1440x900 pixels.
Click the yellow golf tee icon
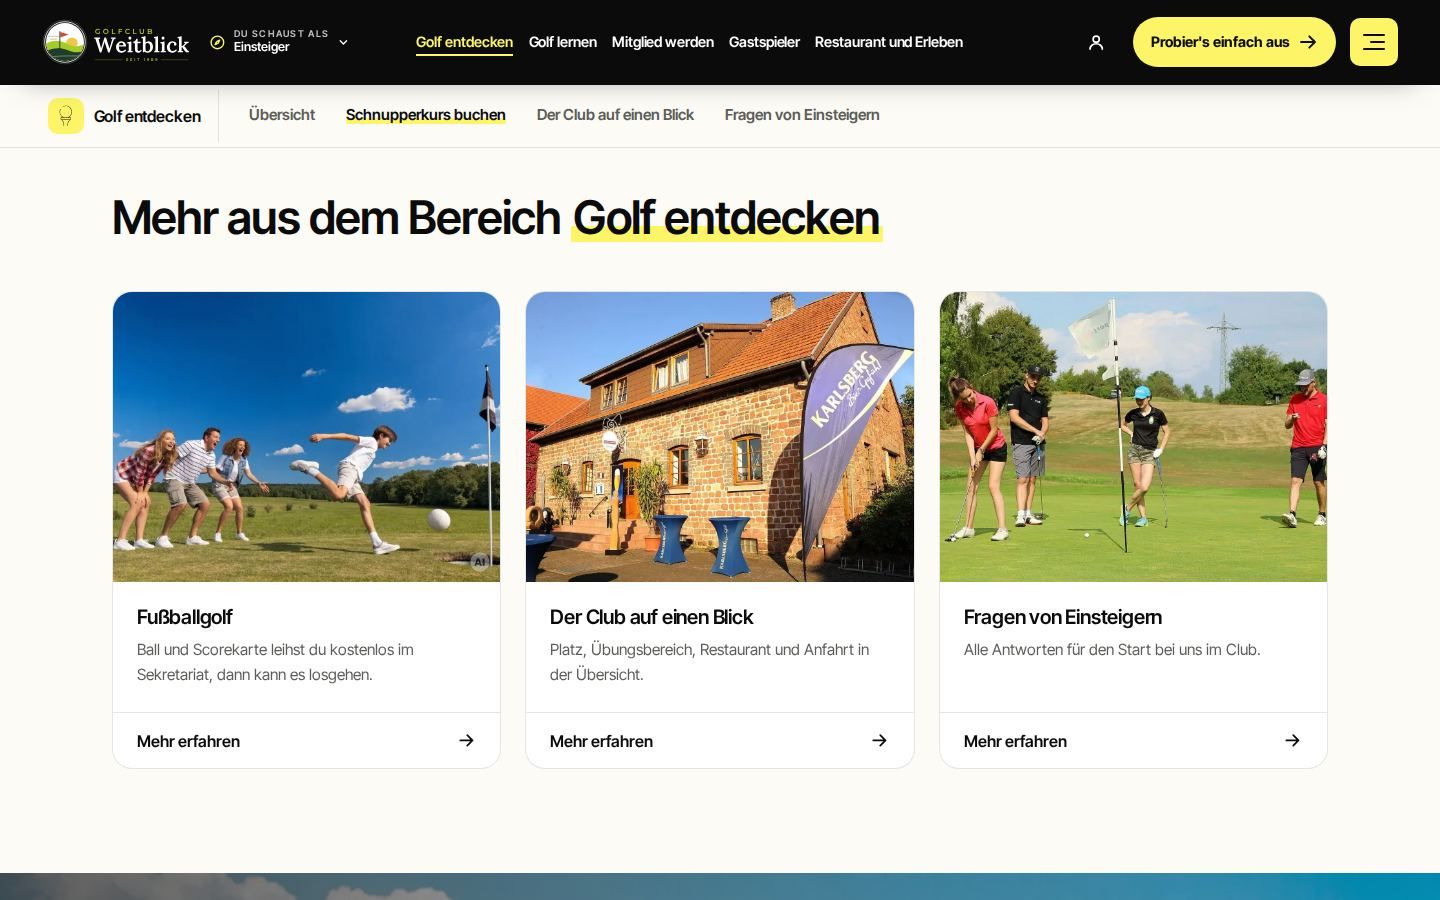(x=66, y=116)
